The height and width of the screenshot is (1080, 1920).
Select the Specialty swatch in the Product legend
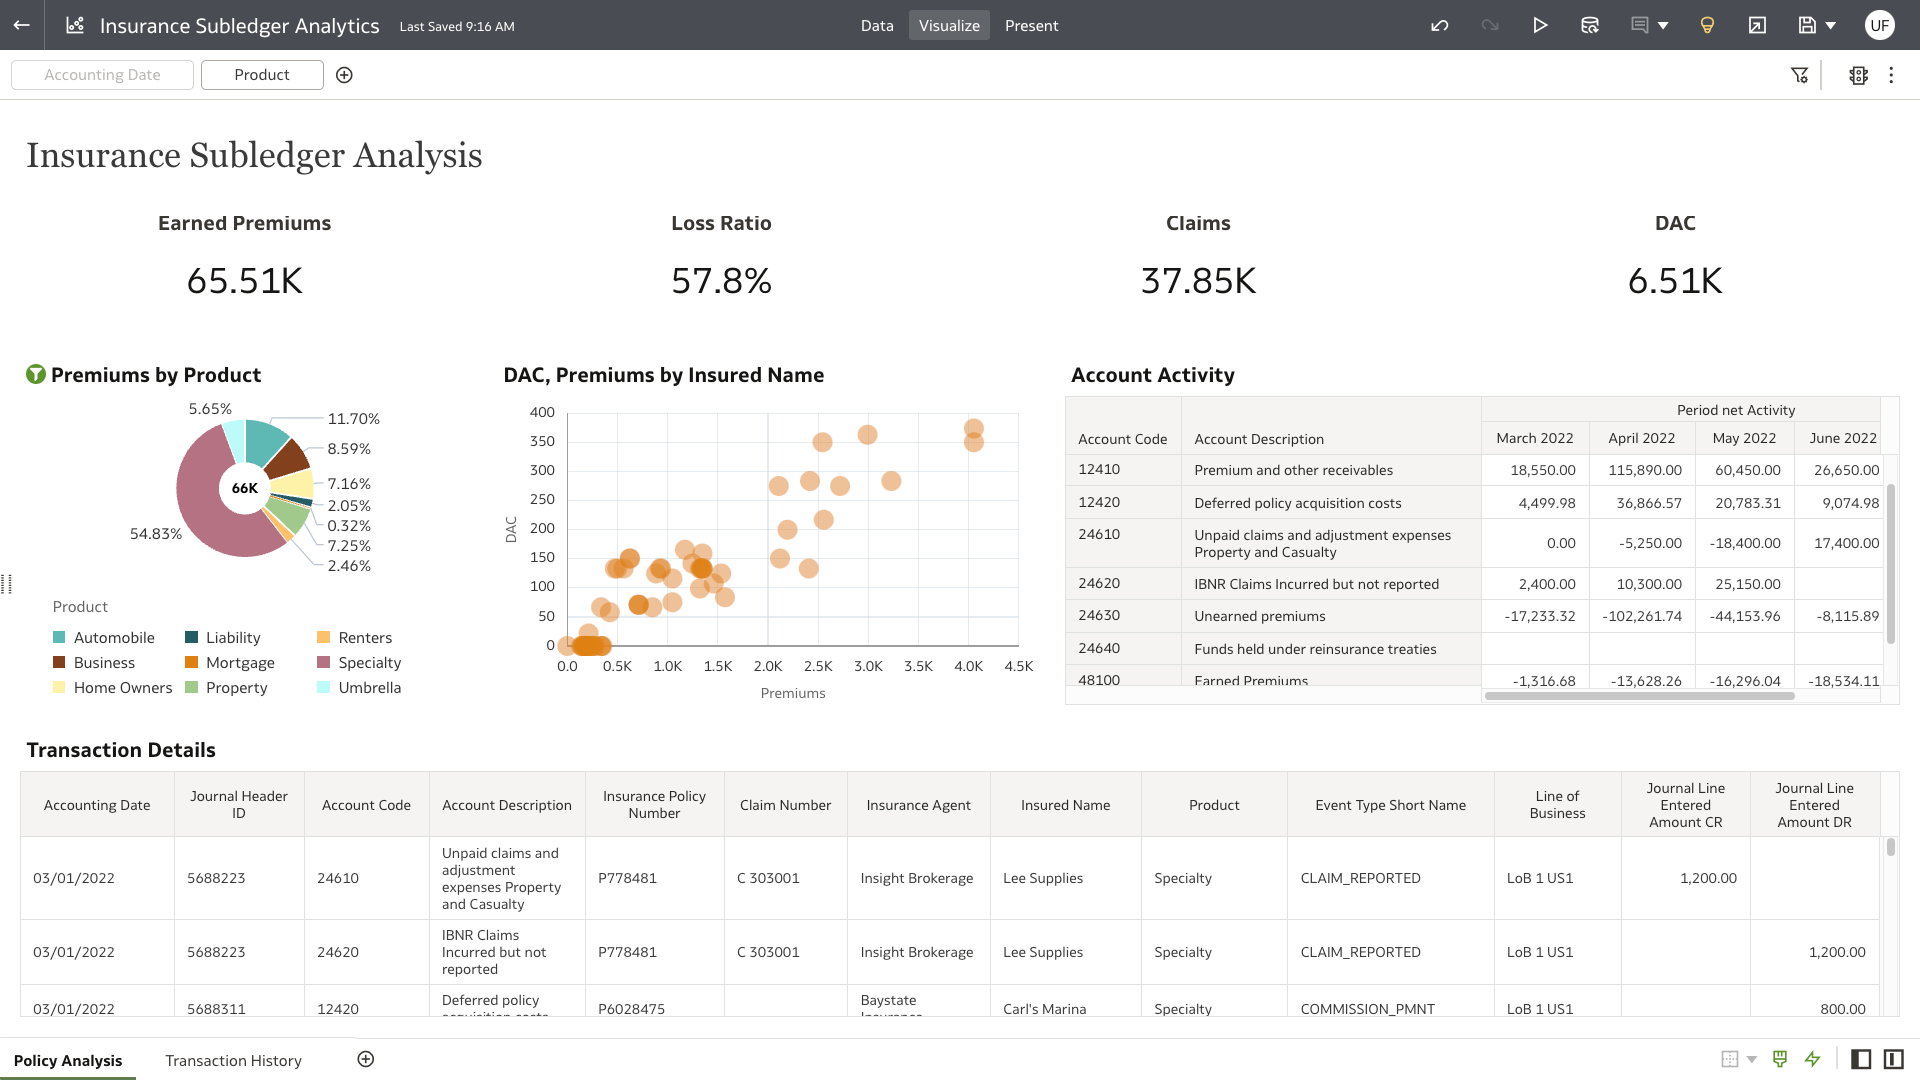[324, 662]
